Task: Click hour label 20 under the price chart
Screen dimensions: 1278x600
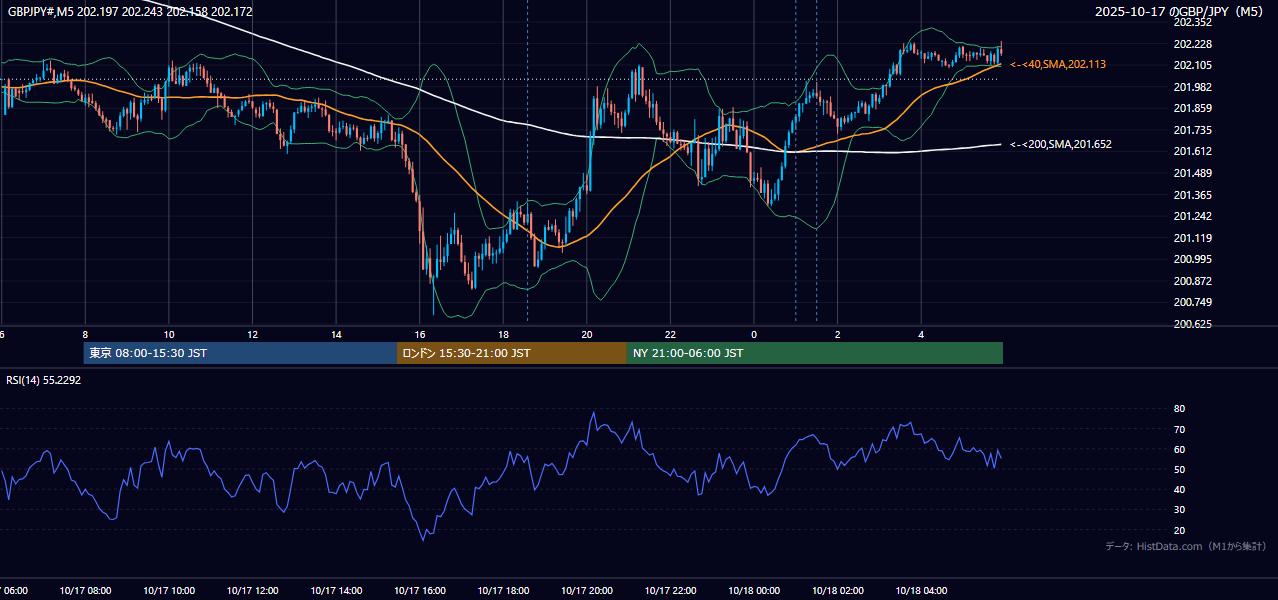Action: click(x=587, y=334)
